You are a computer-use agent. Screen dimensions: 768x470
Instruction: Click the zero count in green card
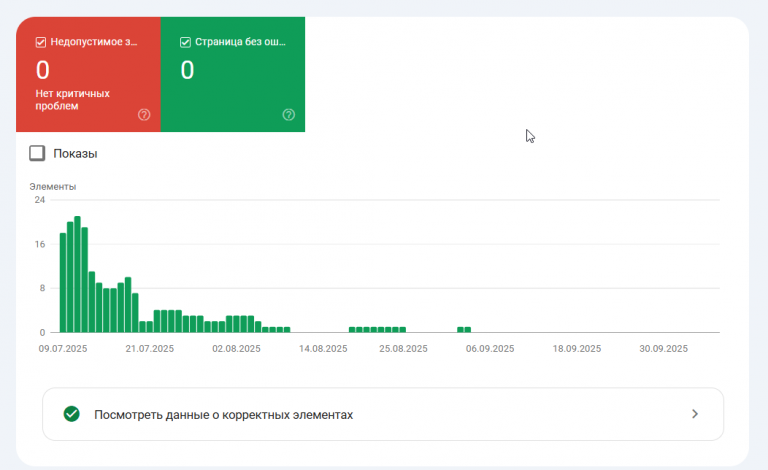187,70
